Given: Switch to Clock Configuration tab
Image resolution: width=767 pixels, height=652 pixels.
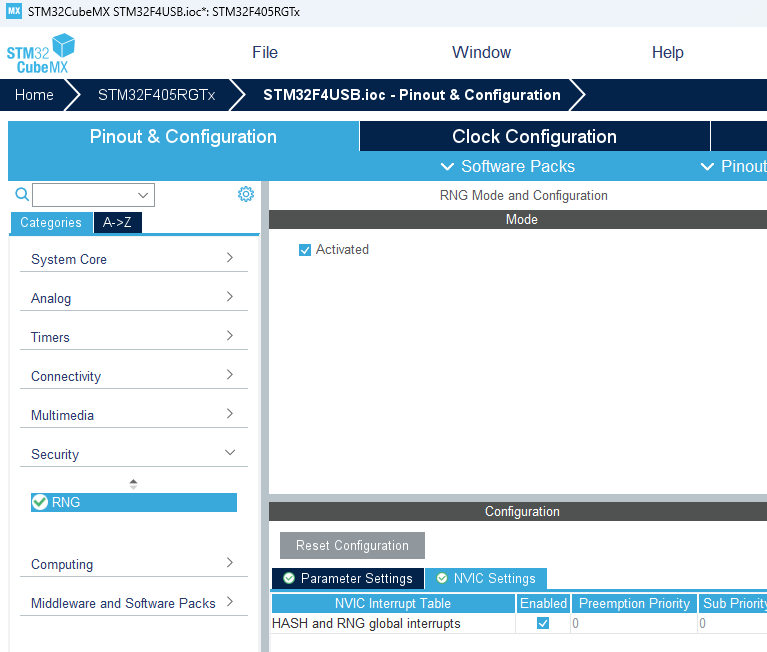Looking at the screenshot, I should (534, 136).
